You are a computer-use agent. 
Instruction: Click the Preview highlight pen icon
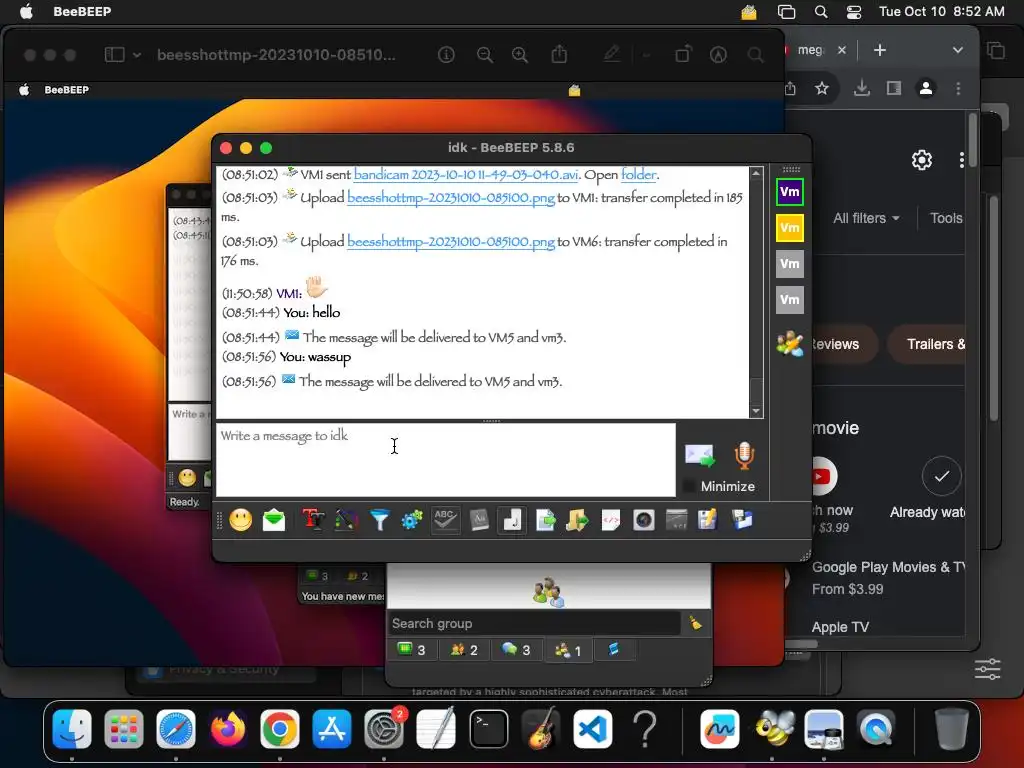611,54
